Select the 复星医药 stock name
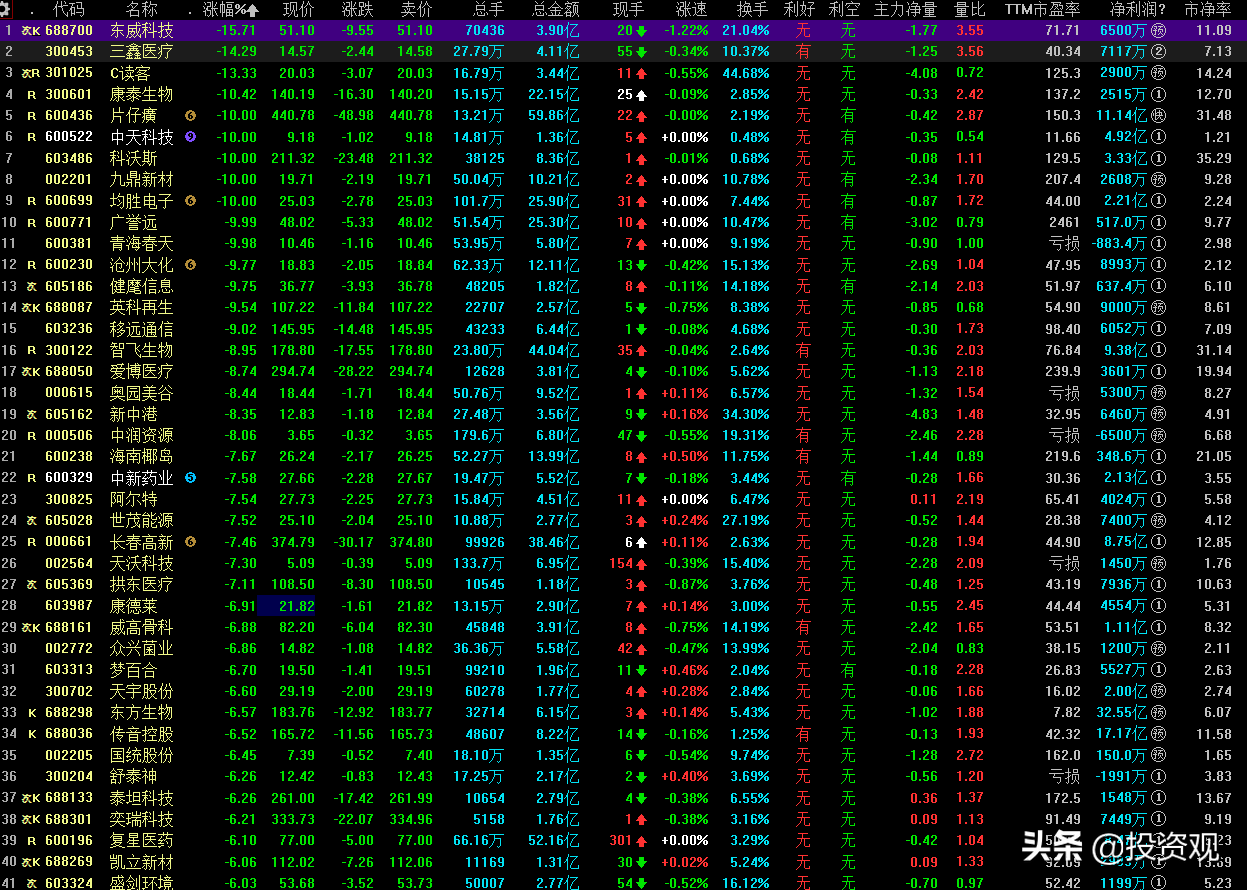Viewport: 1247px width, 890px height. pos(141,840)
